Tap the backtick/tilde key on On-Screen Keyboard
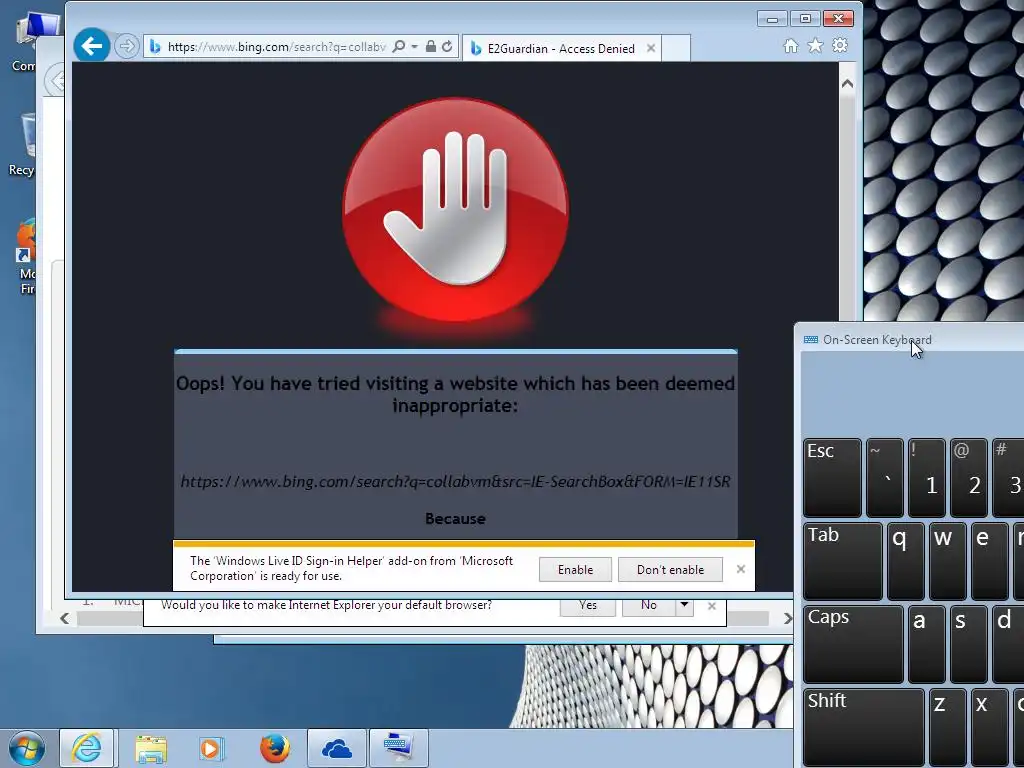This screenshot has width=1024, height=768. pos(884,477)
